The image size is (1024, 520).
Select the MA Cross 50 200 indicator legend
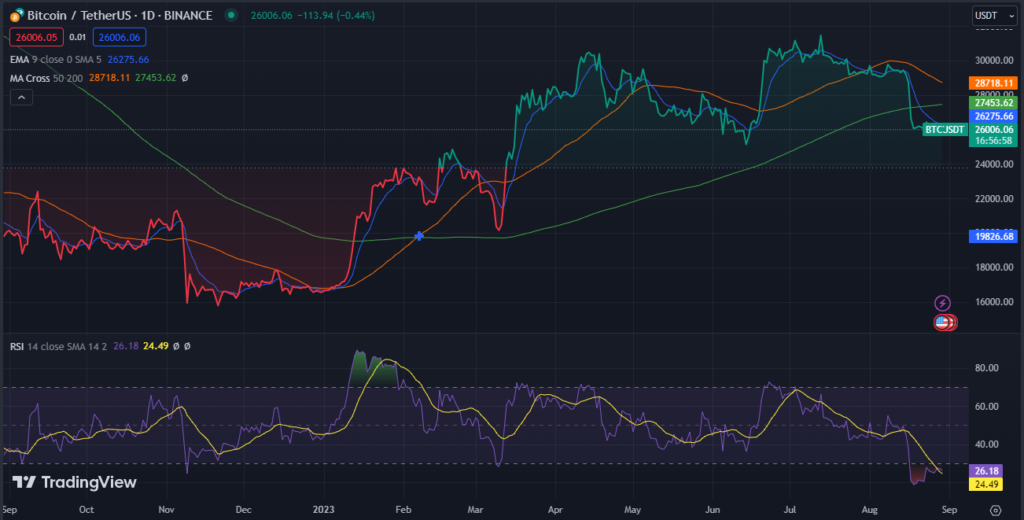46,78
